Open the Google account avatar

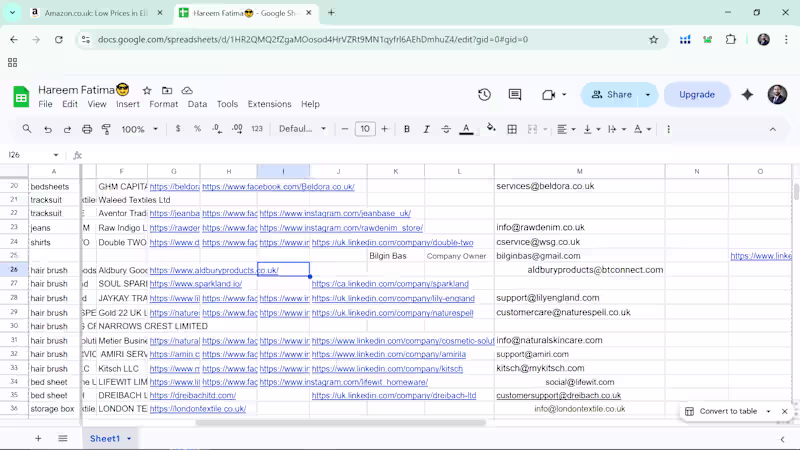click(x=777, y=94)
